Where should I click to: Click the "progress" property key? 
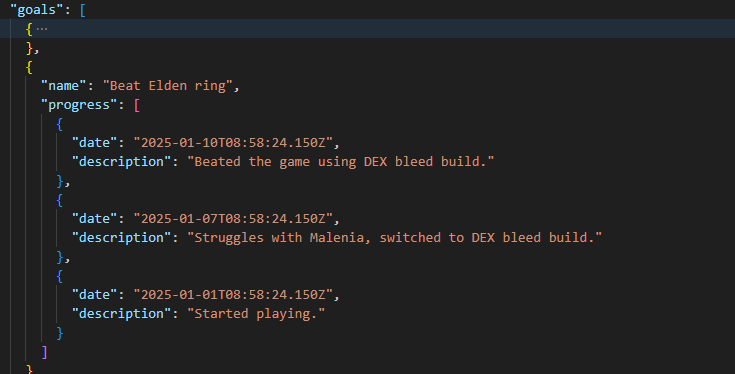coord(79,105)
